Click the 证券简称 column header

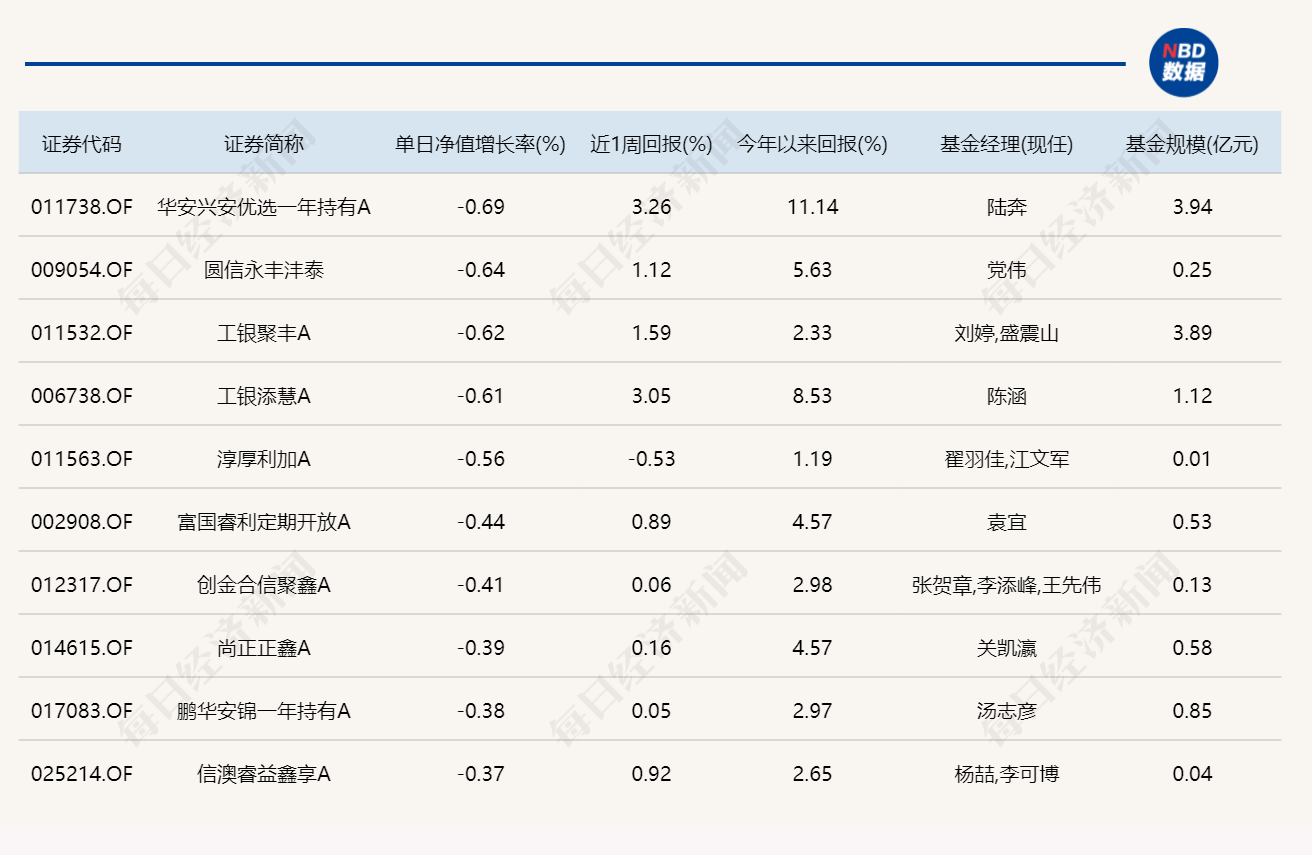[264, 144]
